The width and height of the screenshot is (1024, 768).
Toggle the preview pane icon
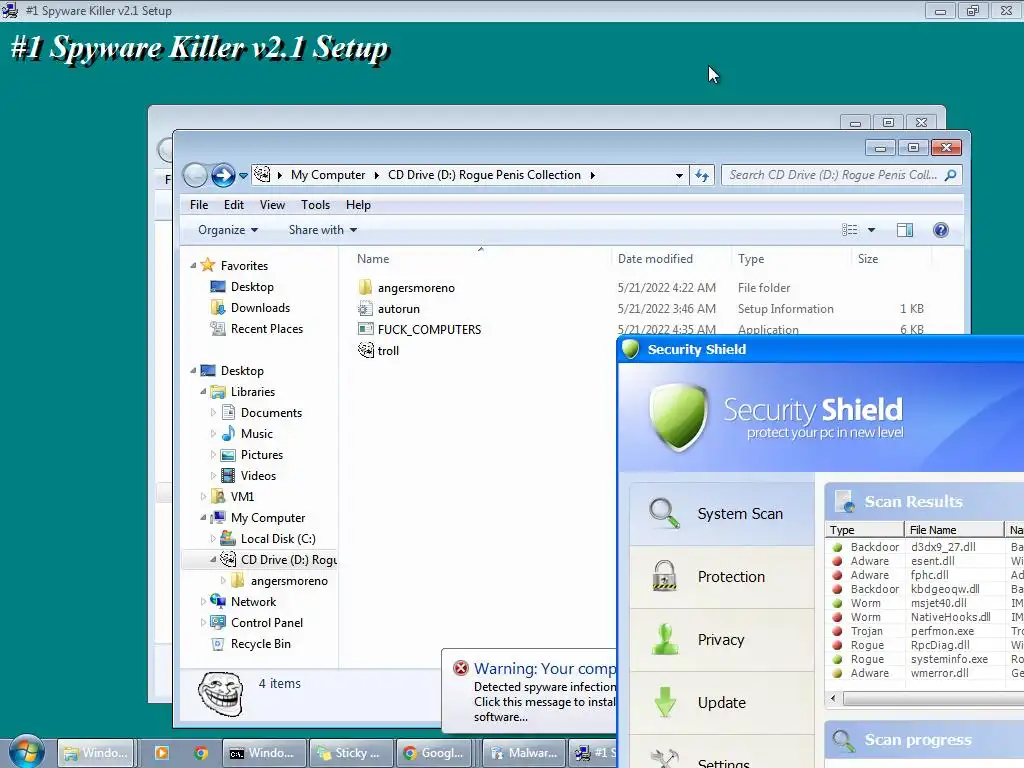905,230
